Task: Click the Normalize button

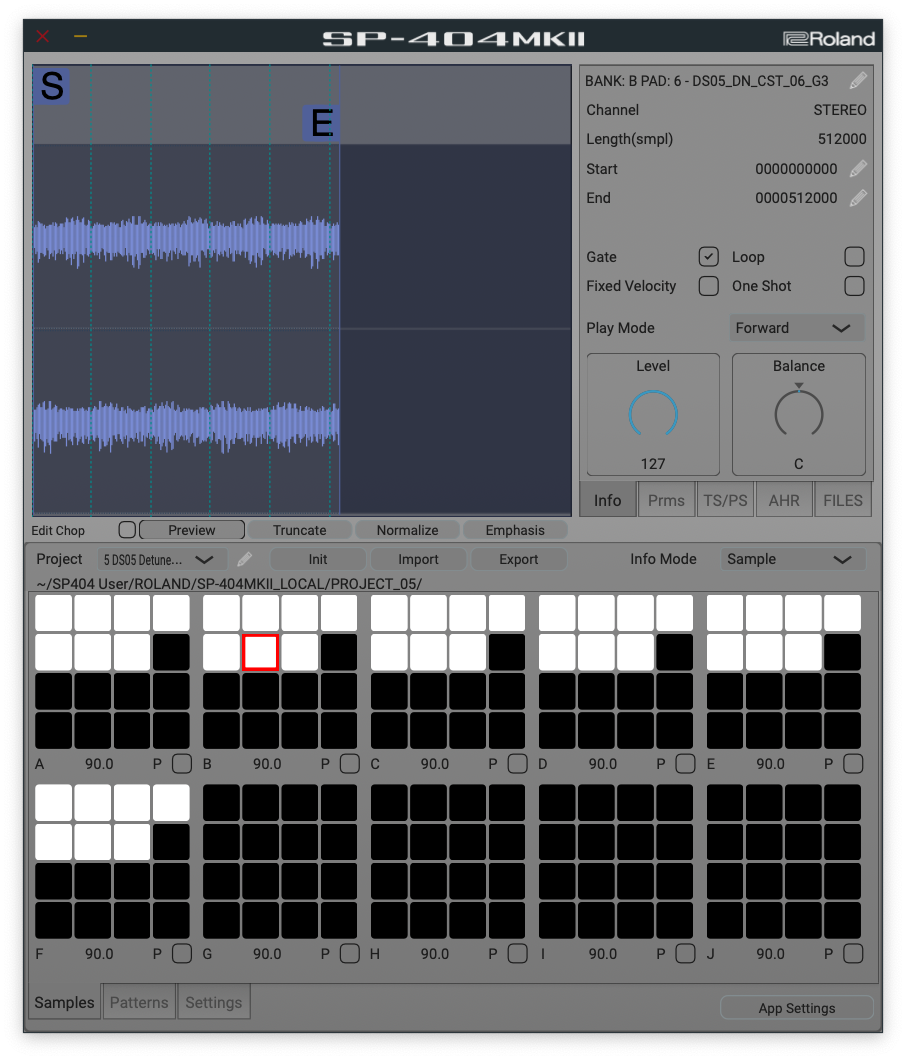Action: click(x=407, y=530)
